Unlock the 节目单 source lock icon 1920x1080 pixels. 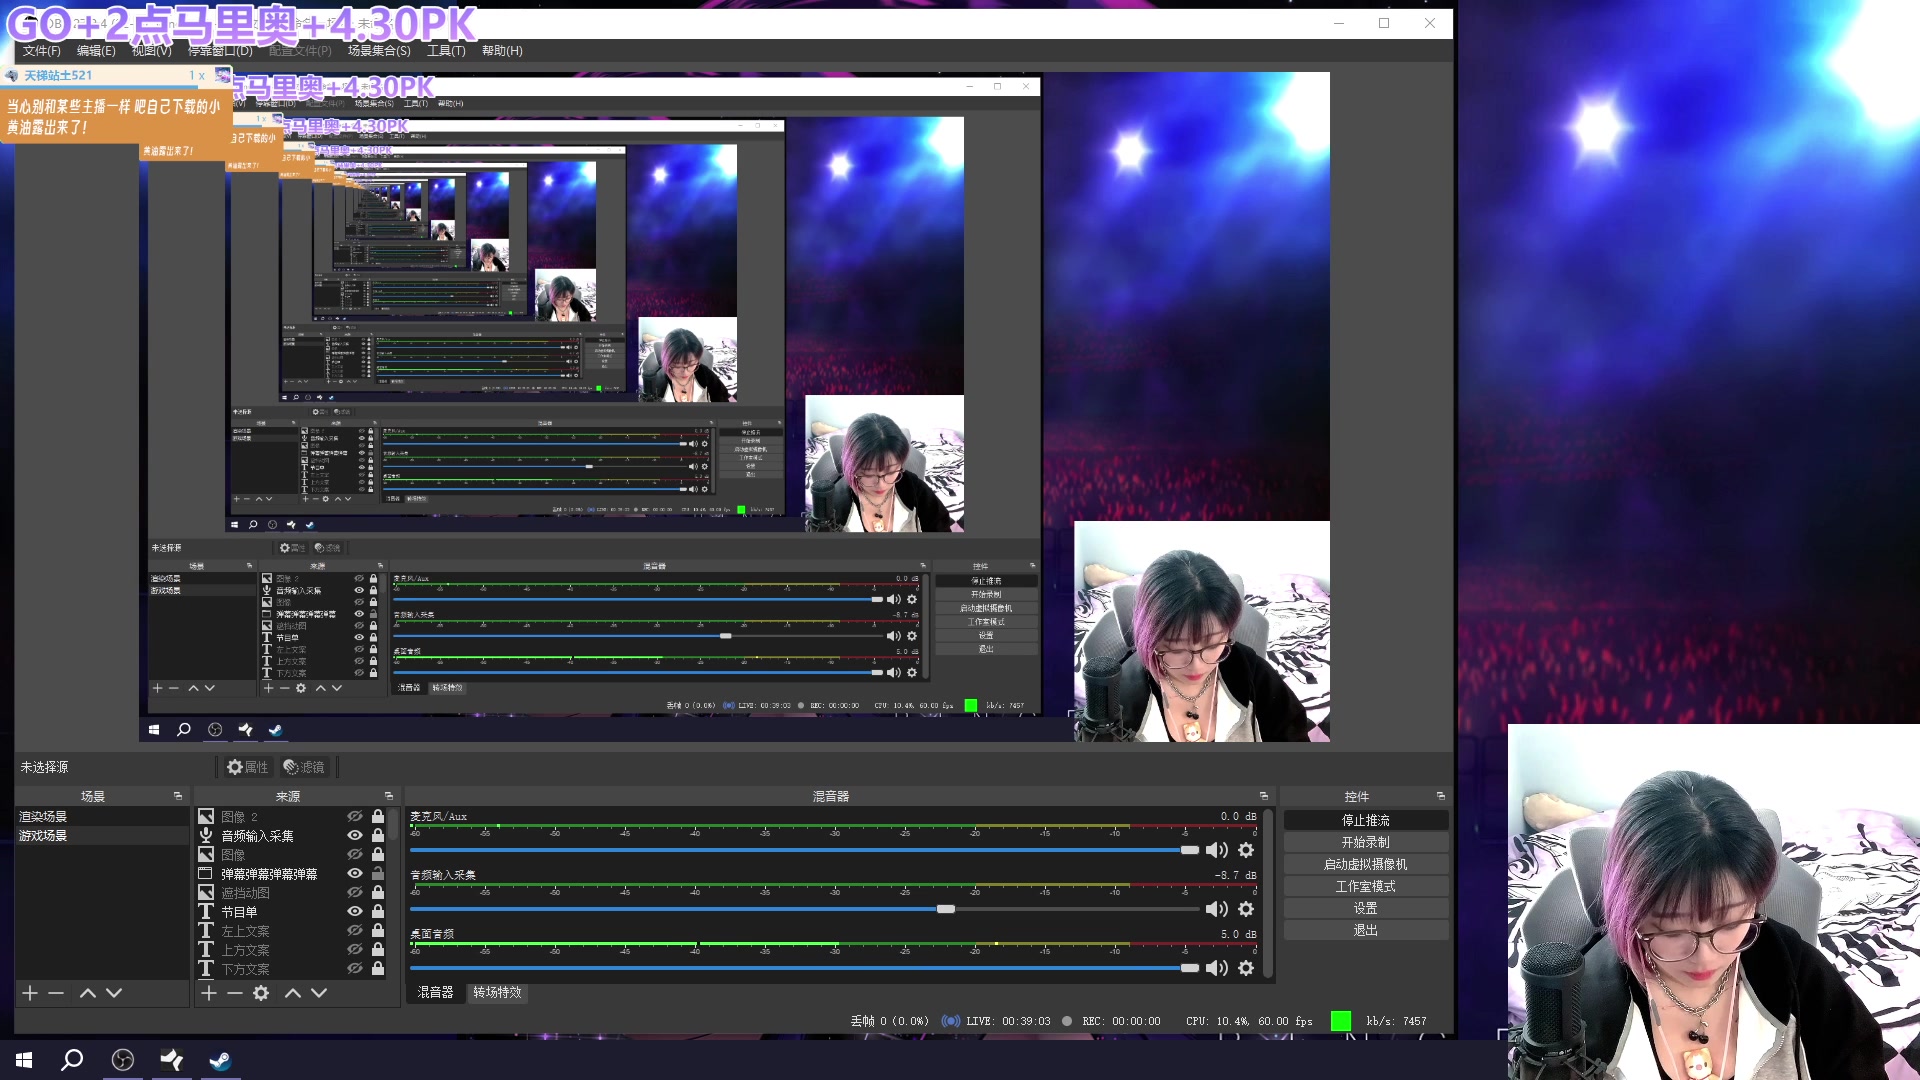click(x=378, y=911)
